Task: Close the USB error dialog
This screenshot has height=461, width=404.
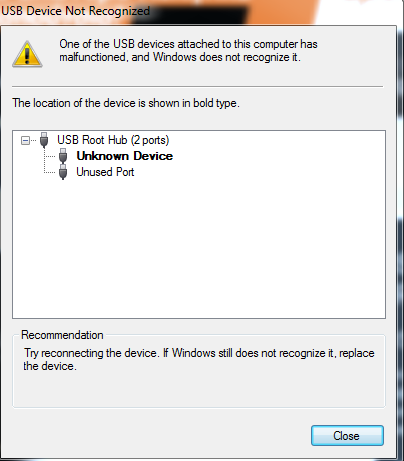Action: click(x=347, y=436)
